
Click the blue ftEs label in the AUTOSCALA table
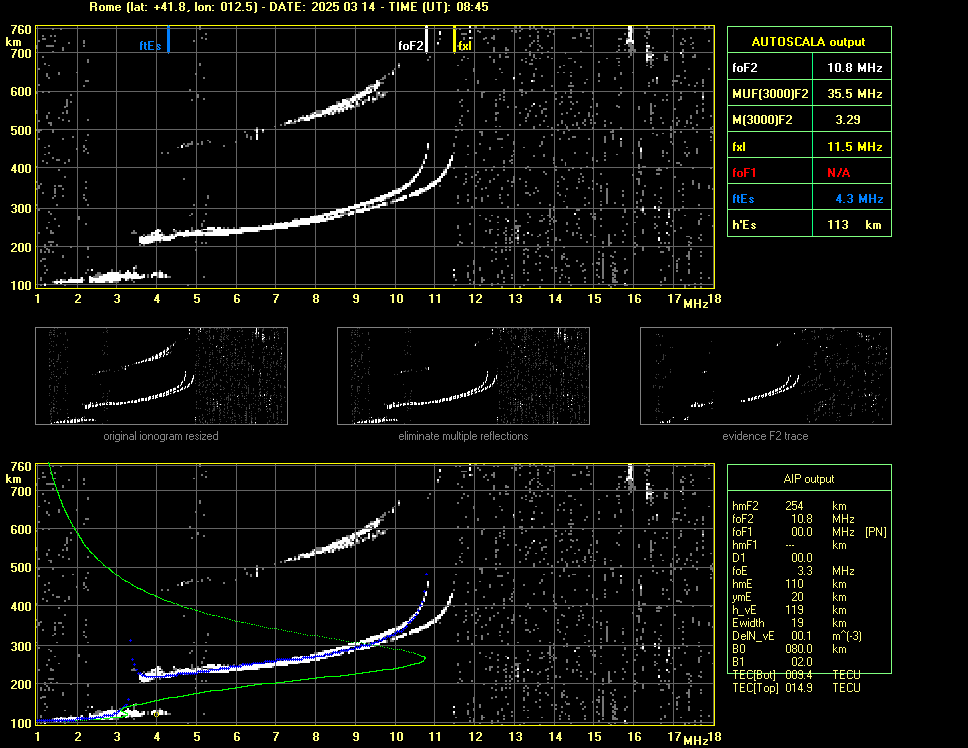(x=743, y=199)
